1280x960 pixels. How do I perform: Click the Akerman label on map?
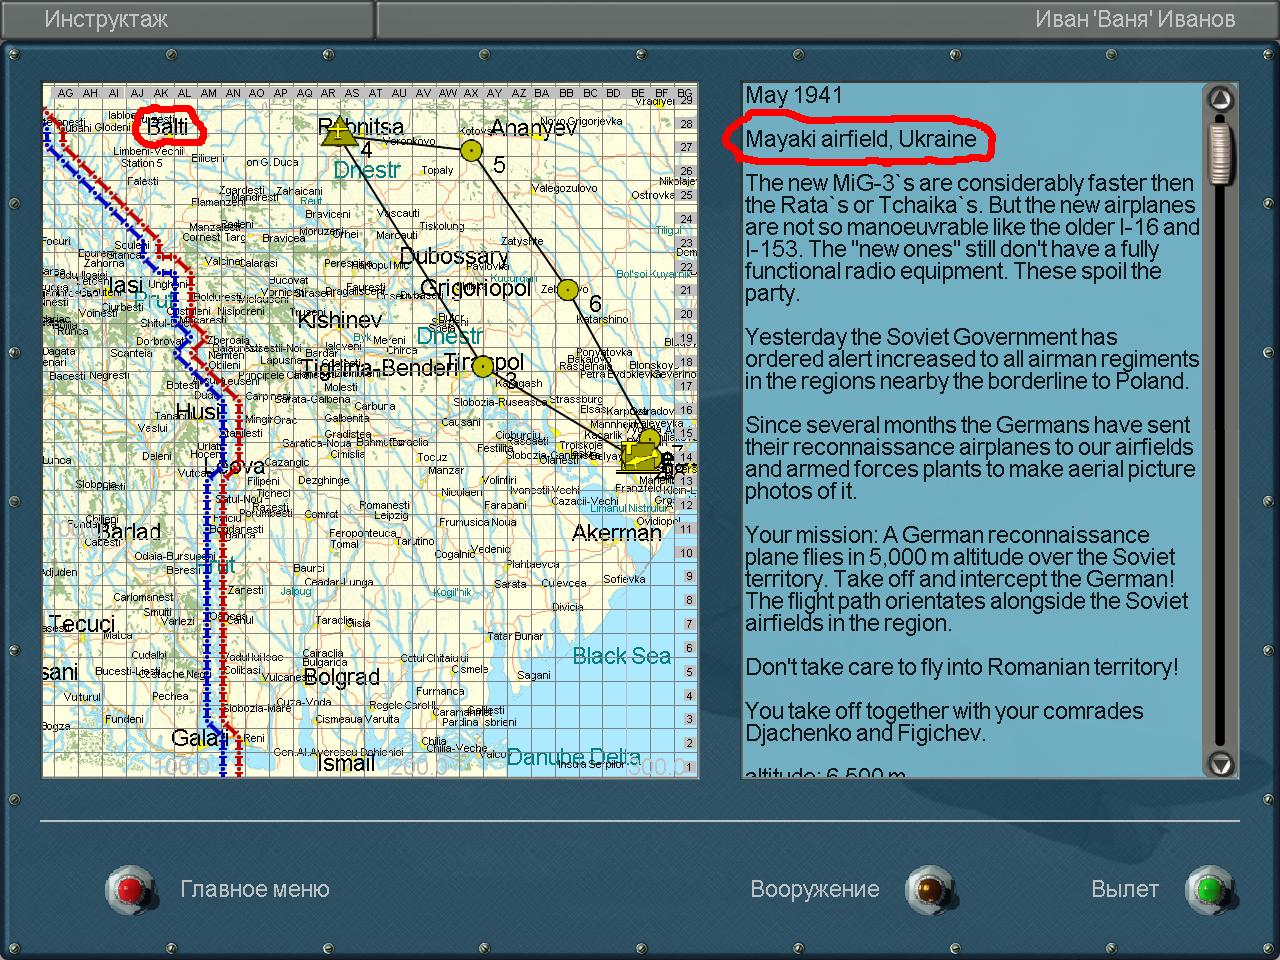click(617, 533)
